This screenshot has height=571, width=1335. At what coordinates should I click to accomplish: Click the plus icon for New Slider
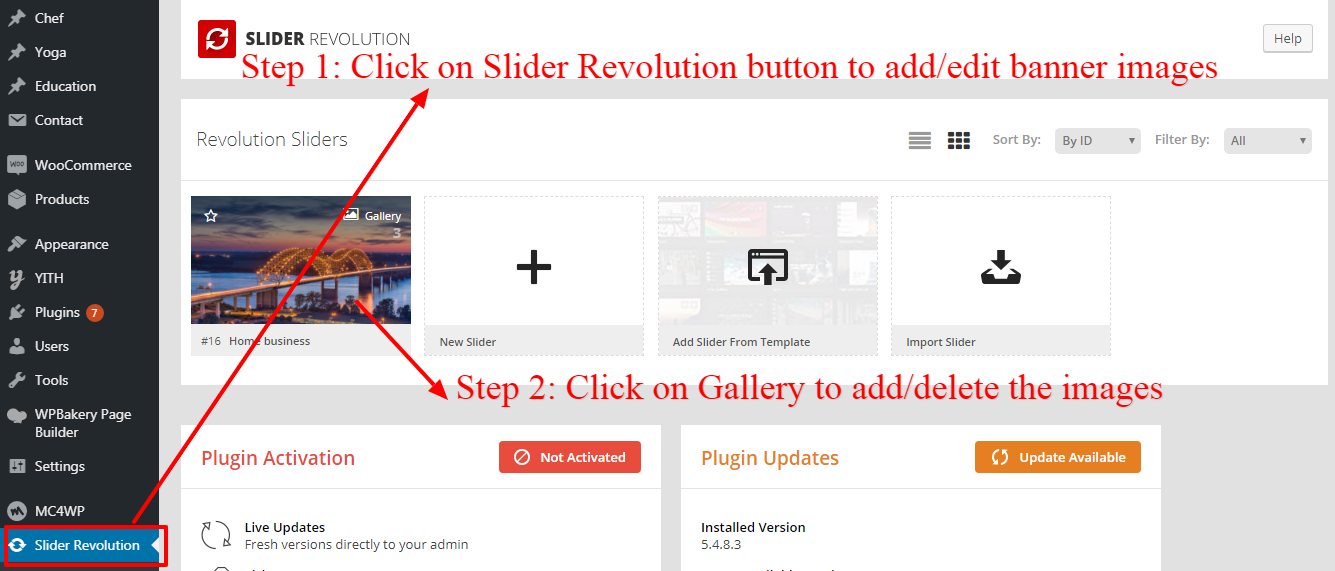[534, 267]
